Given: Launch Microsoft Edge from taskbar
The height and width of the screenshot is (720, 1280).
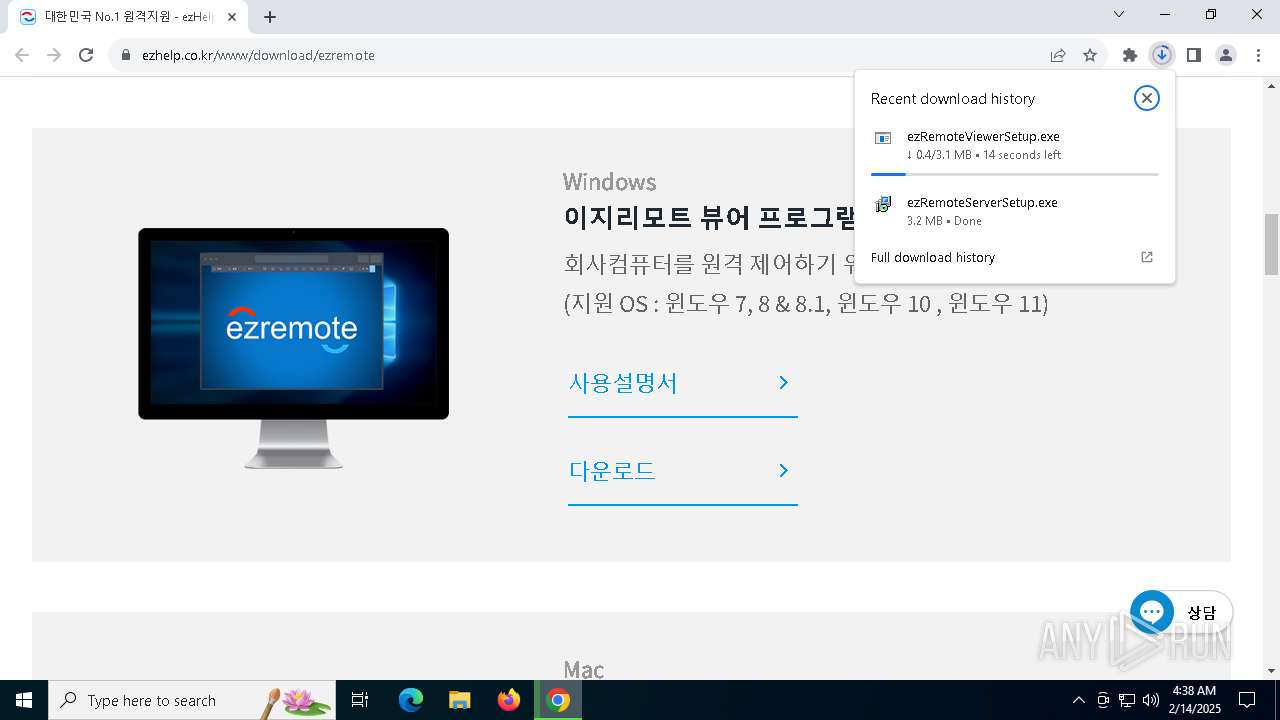Looking at the screenshot, I should 411,700.
